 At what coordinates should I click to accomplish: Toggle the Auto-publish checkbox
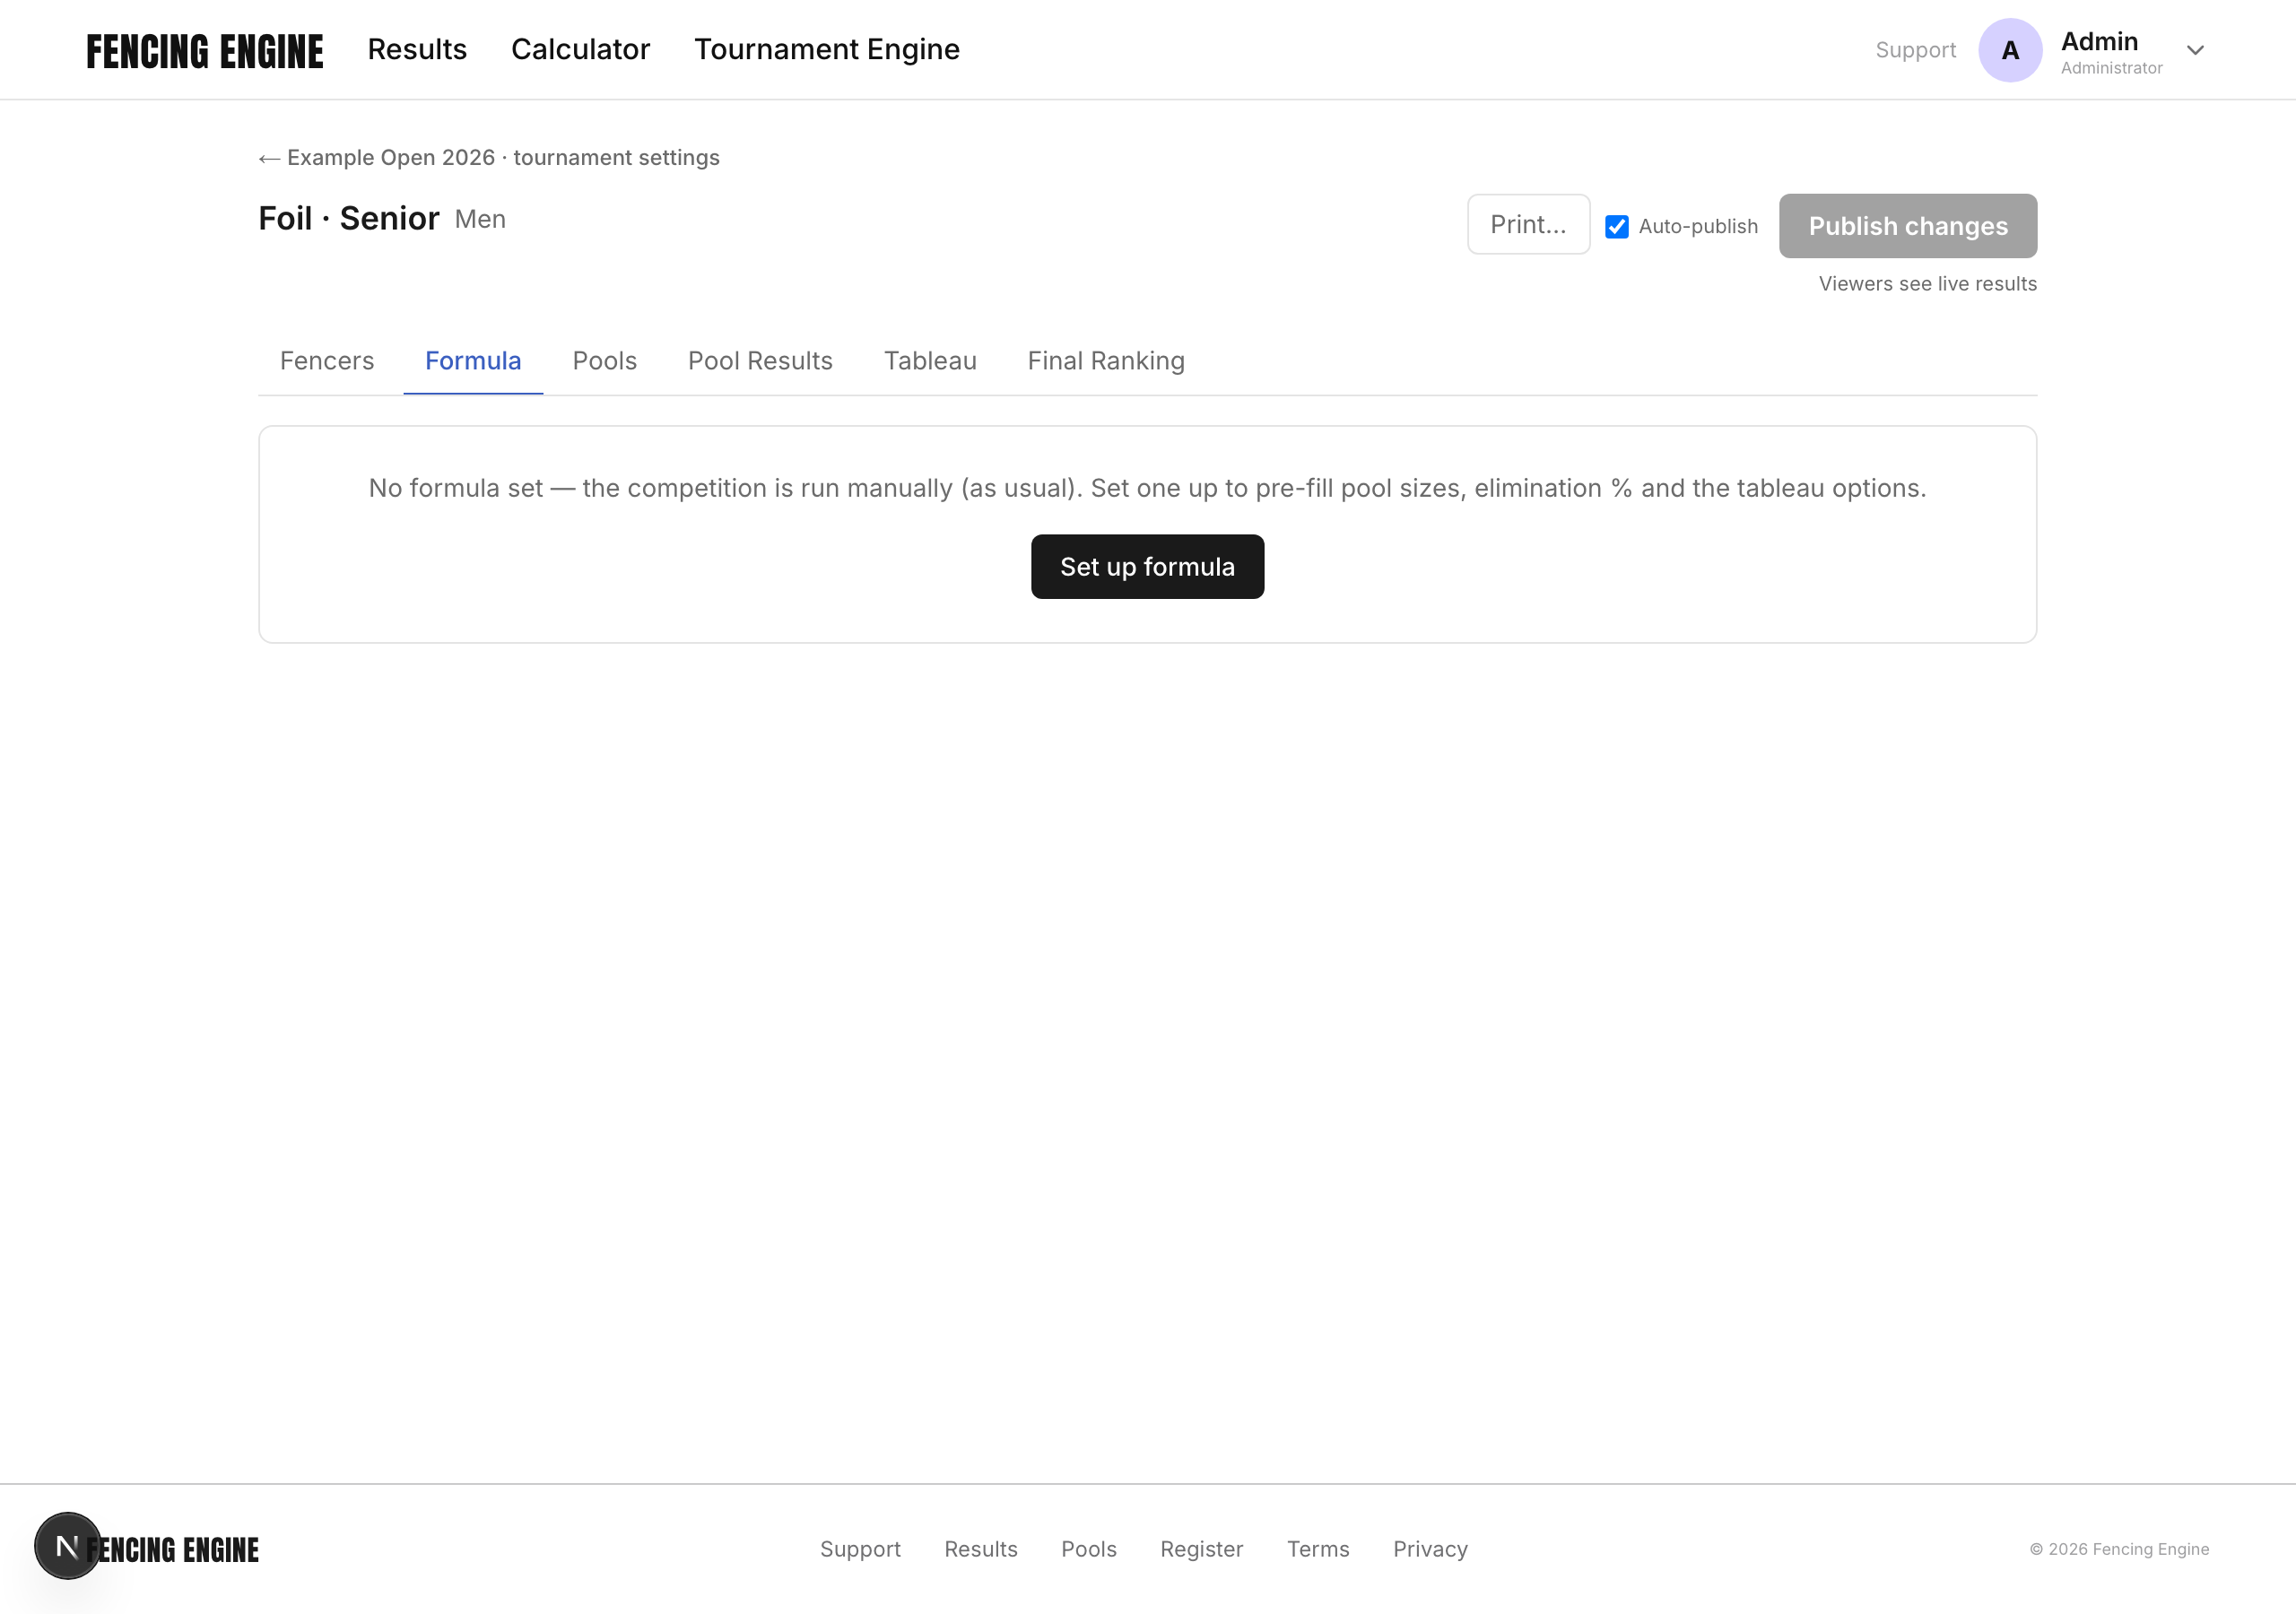point(1616,227)
